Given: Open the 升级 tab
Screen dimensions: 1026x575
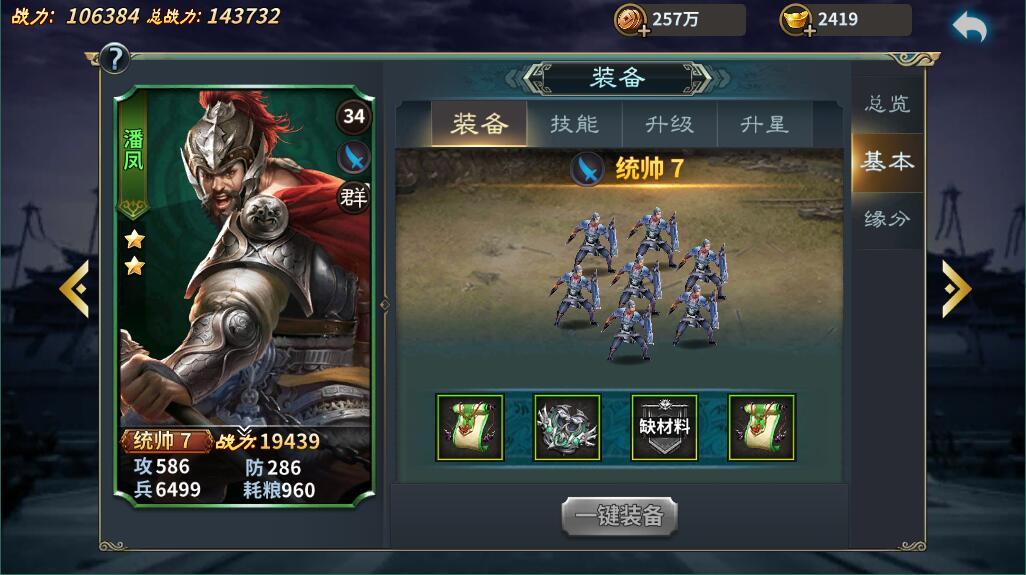Looking at the screenshot, I should pyautogui.click(x=669, y=124).
